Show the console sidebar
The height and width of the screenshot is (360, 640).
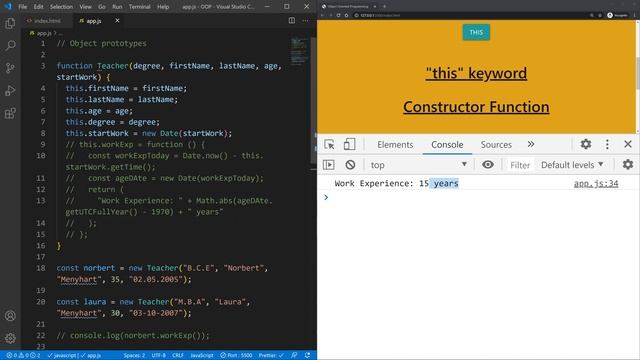[329, 164]
